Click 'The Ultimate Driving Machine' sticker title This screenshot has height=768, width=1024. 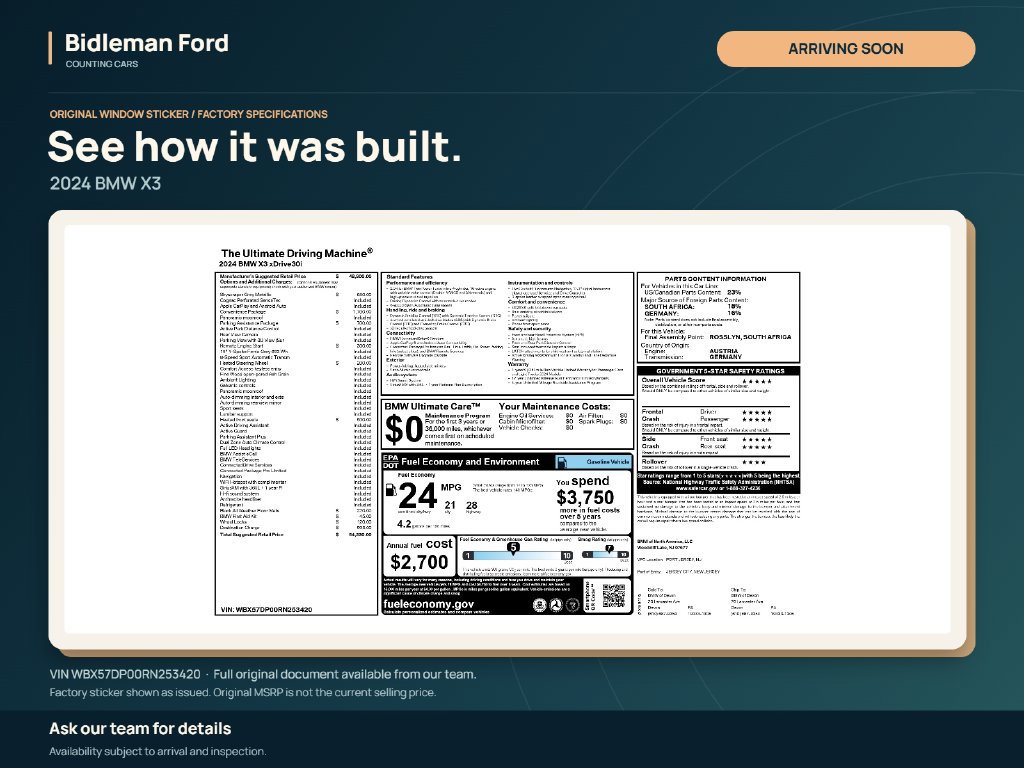click(297, 253)
